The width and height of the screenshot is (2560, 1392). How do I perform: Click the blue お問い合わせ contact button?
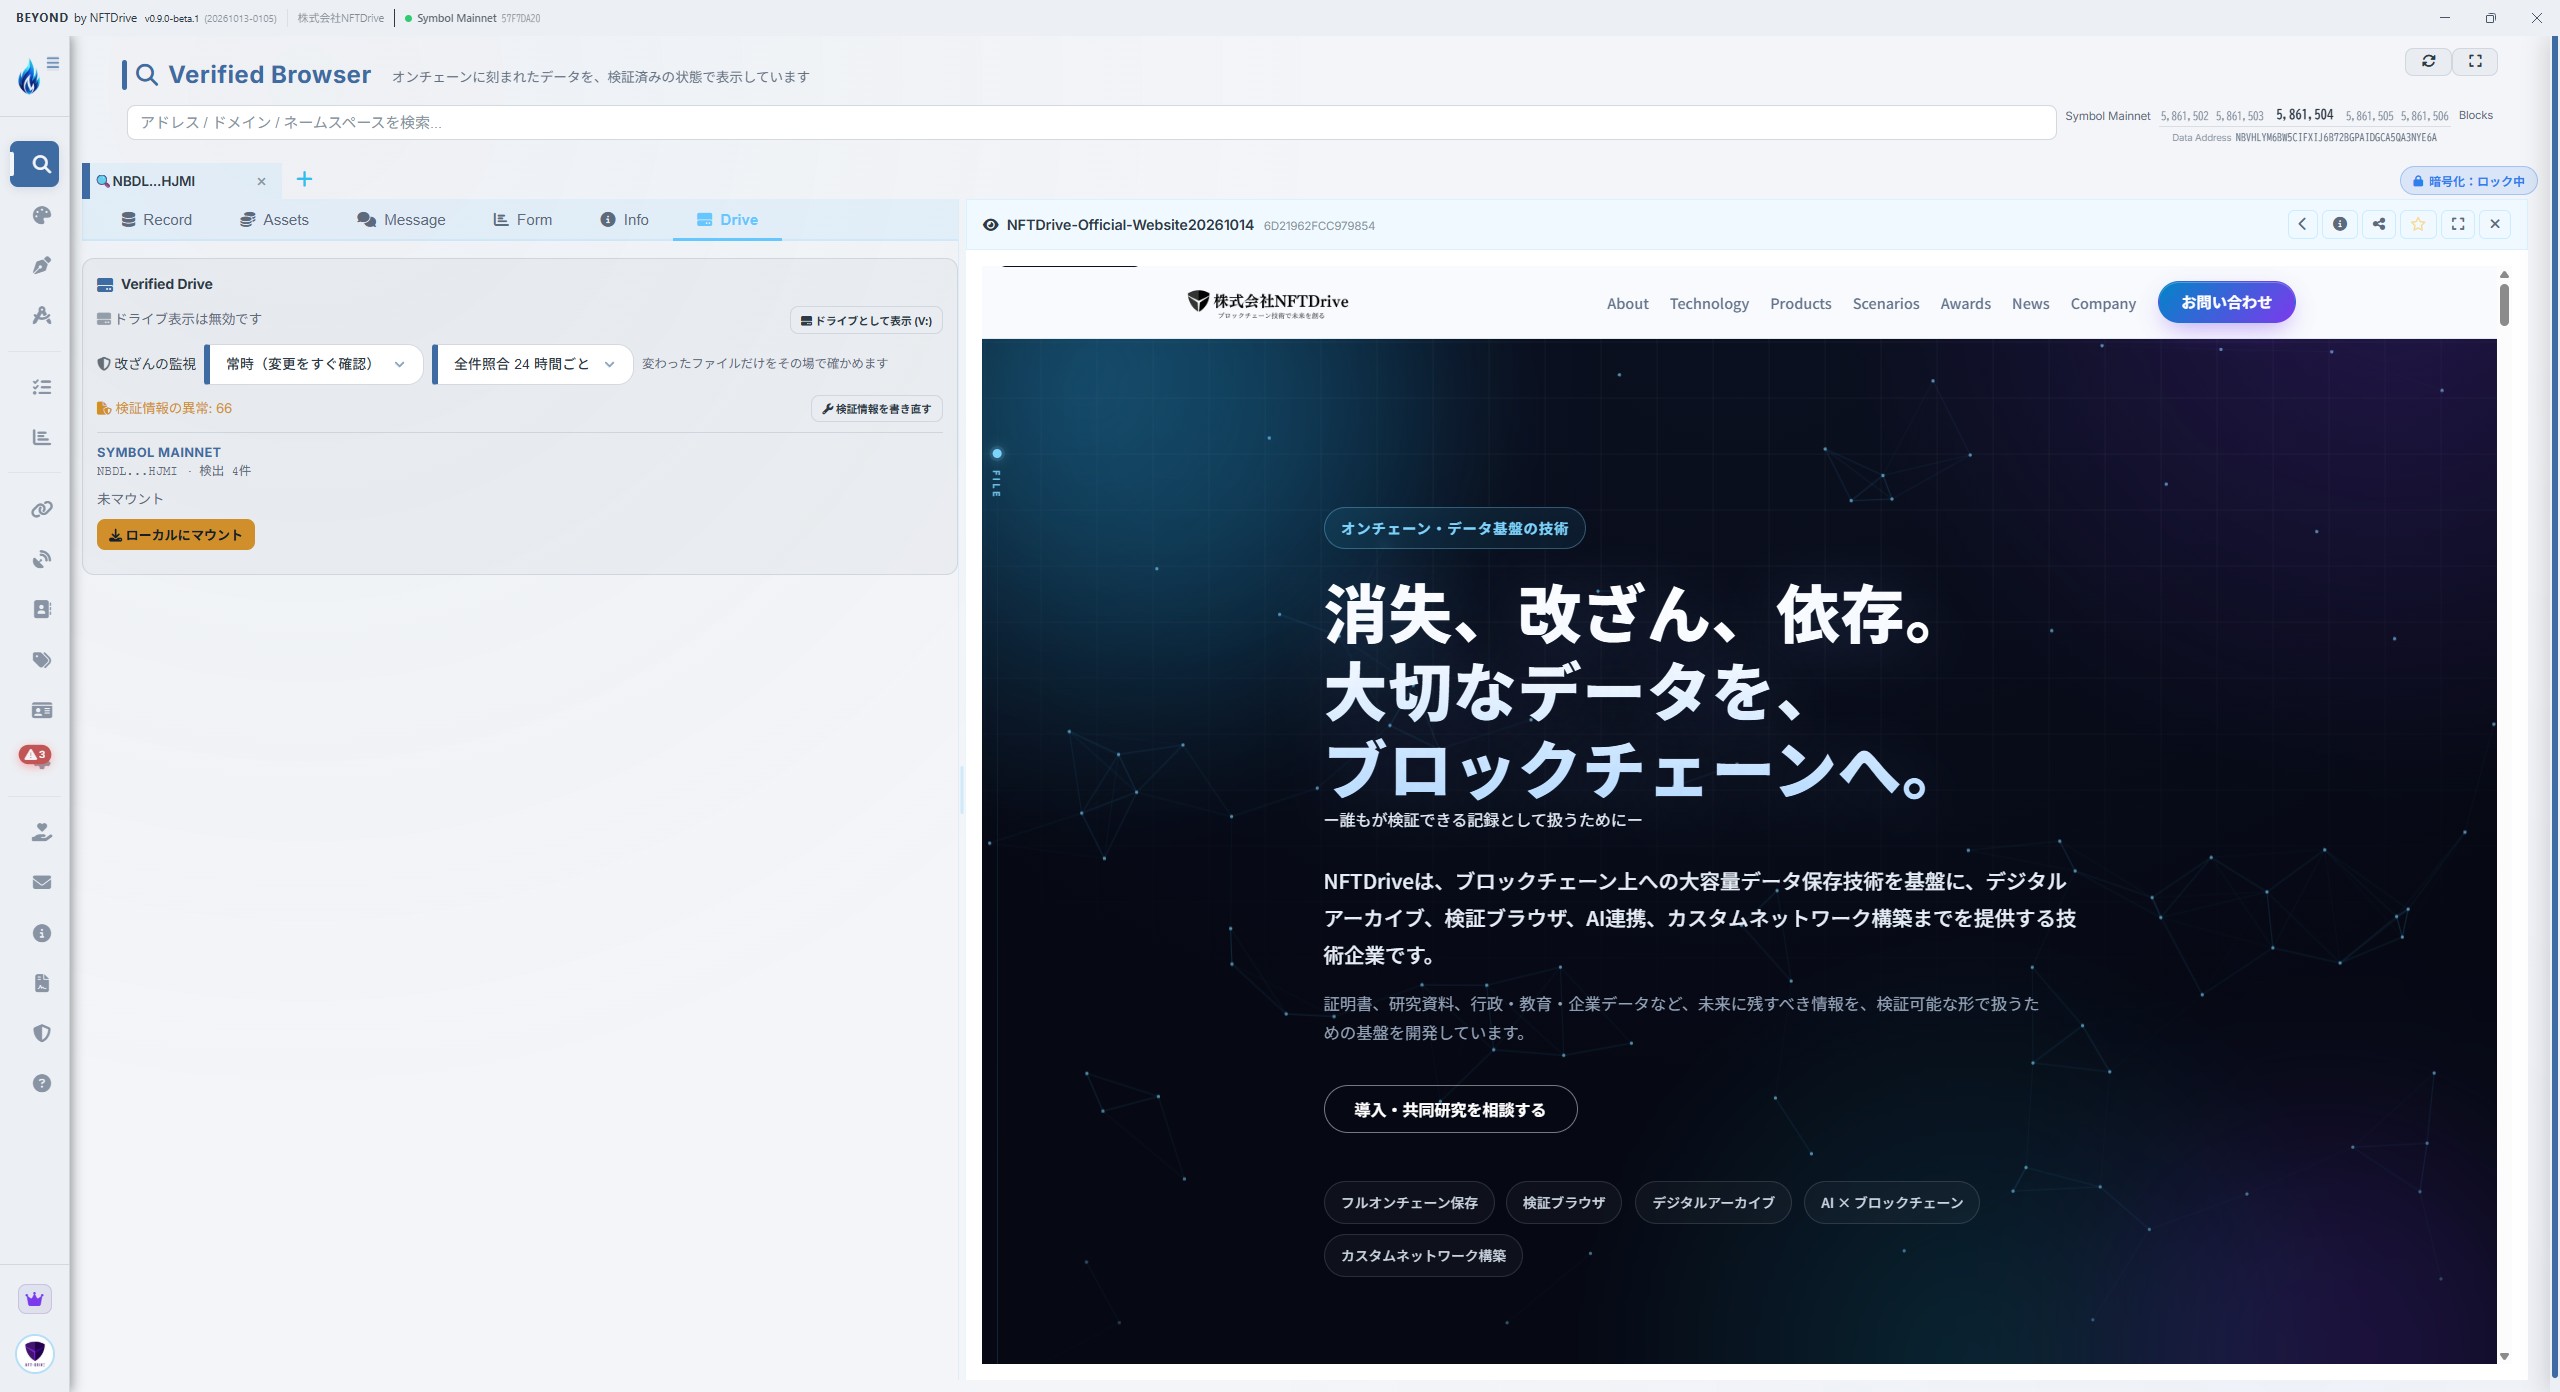(2226, 302)
